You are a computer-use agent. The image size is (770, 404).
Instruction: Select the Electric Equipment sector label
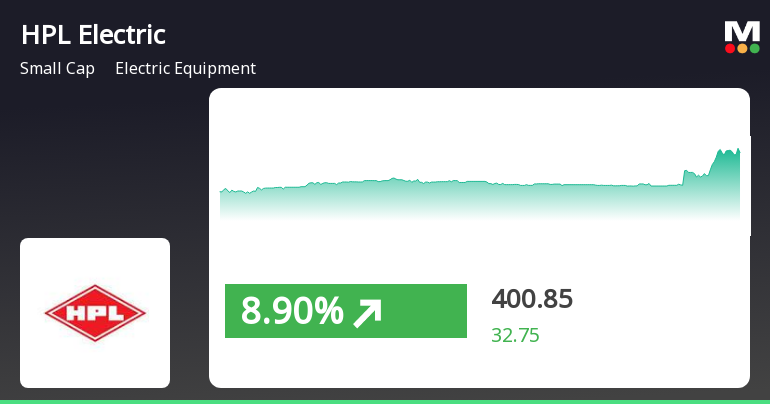click(185, 69)
